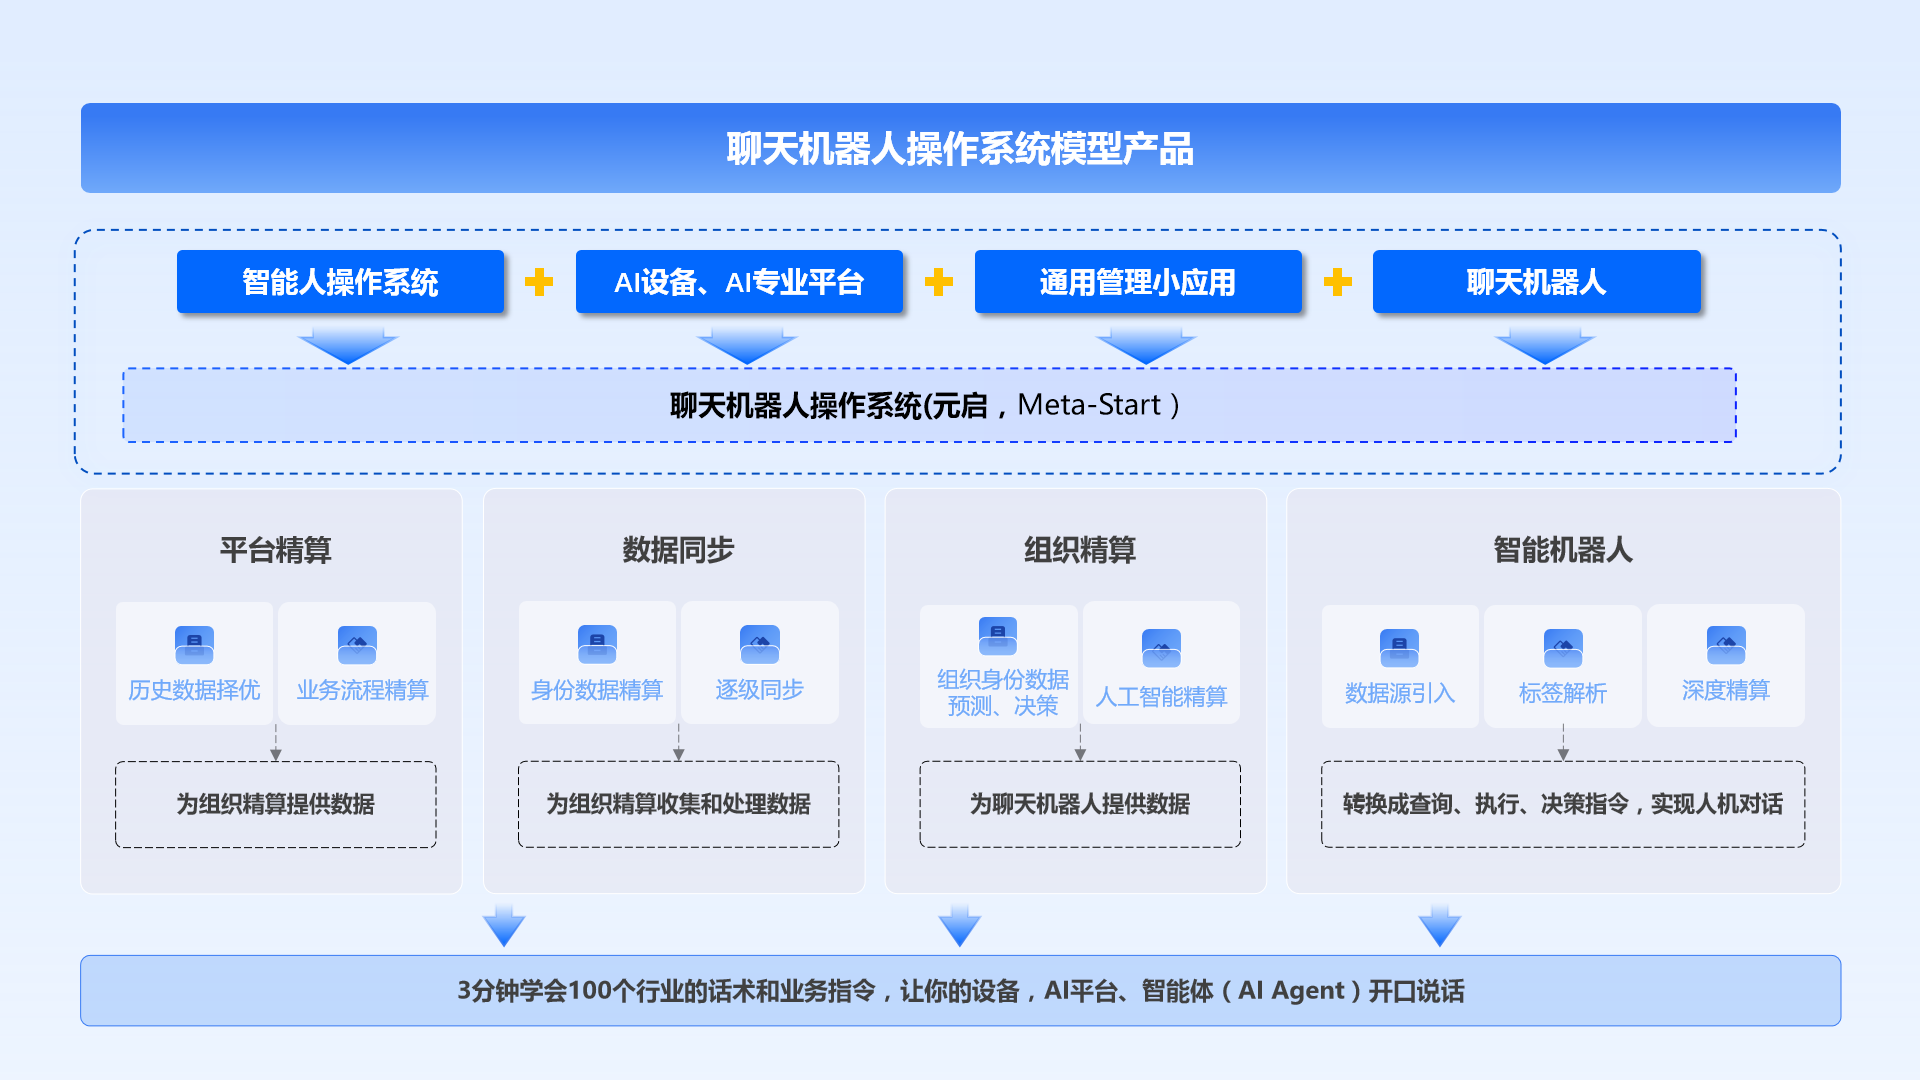
Task: Click the yellow plus after 智能人操作系统
Action: 539,282
